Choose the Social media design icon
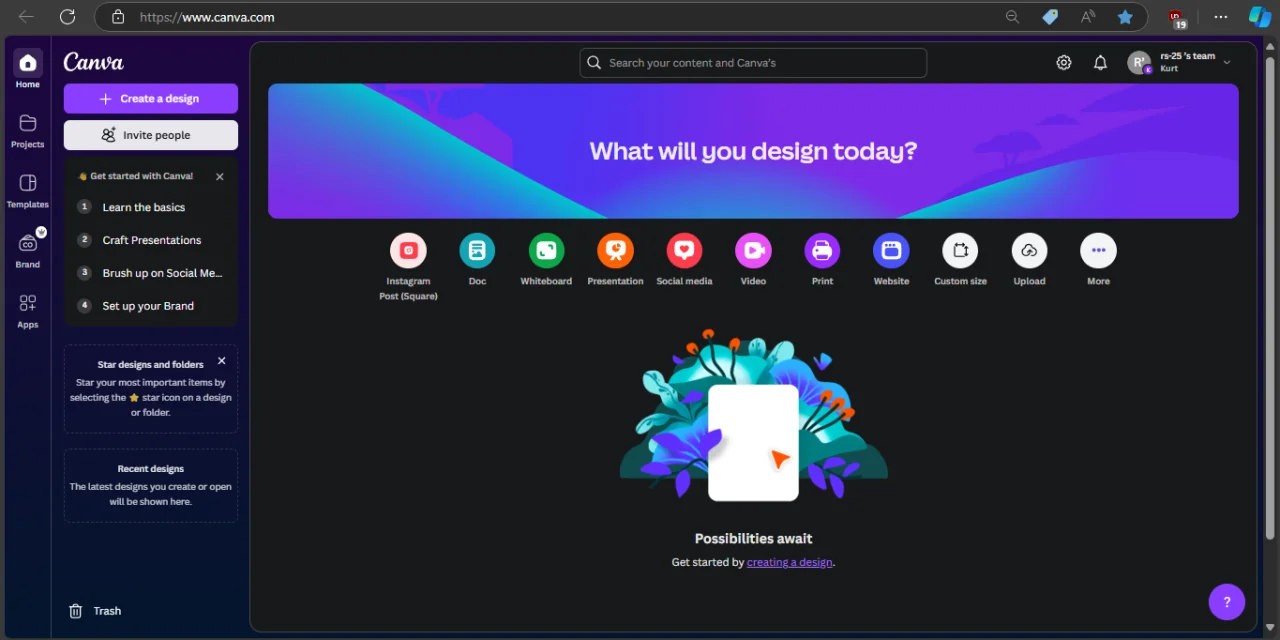The image size is (1280, 640). tap(684, 250)
